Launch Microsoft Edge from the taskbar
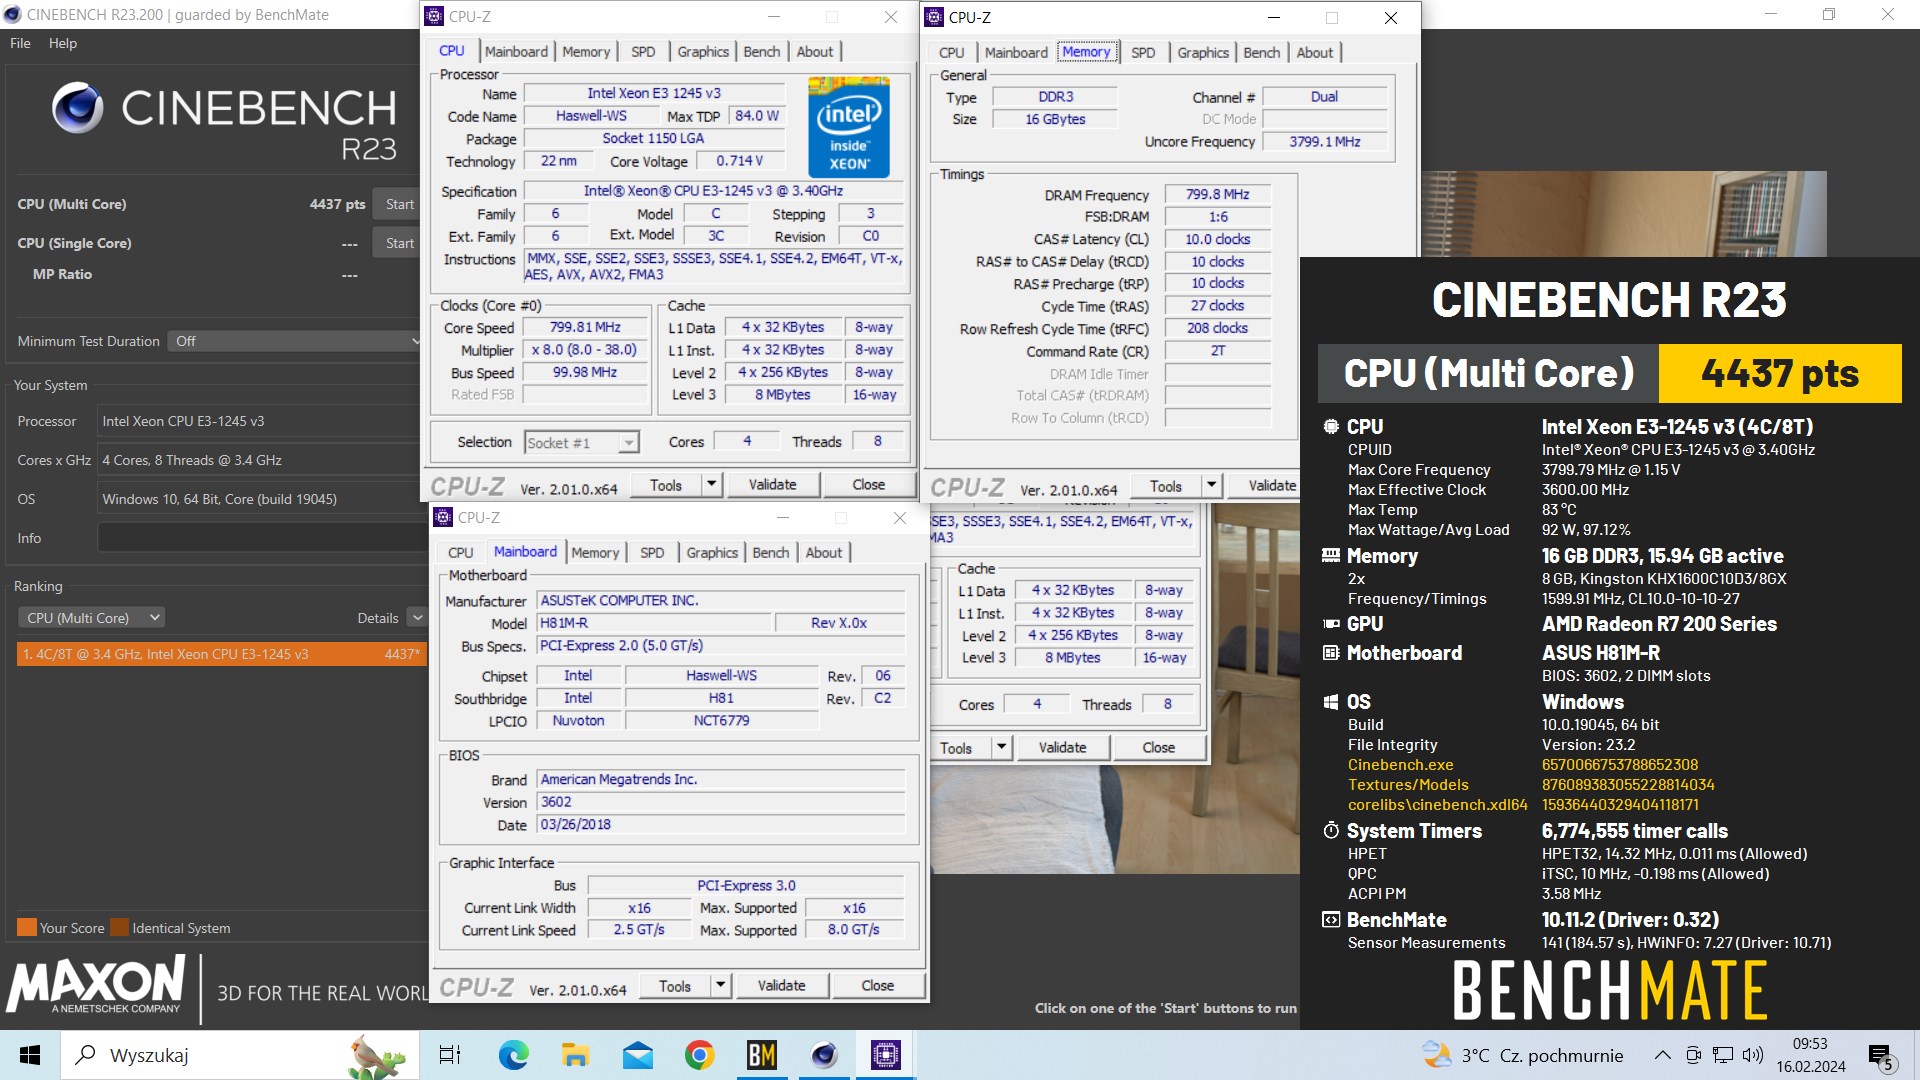Viewport: 1920px width, 1080px height. tap(513, 1055)
